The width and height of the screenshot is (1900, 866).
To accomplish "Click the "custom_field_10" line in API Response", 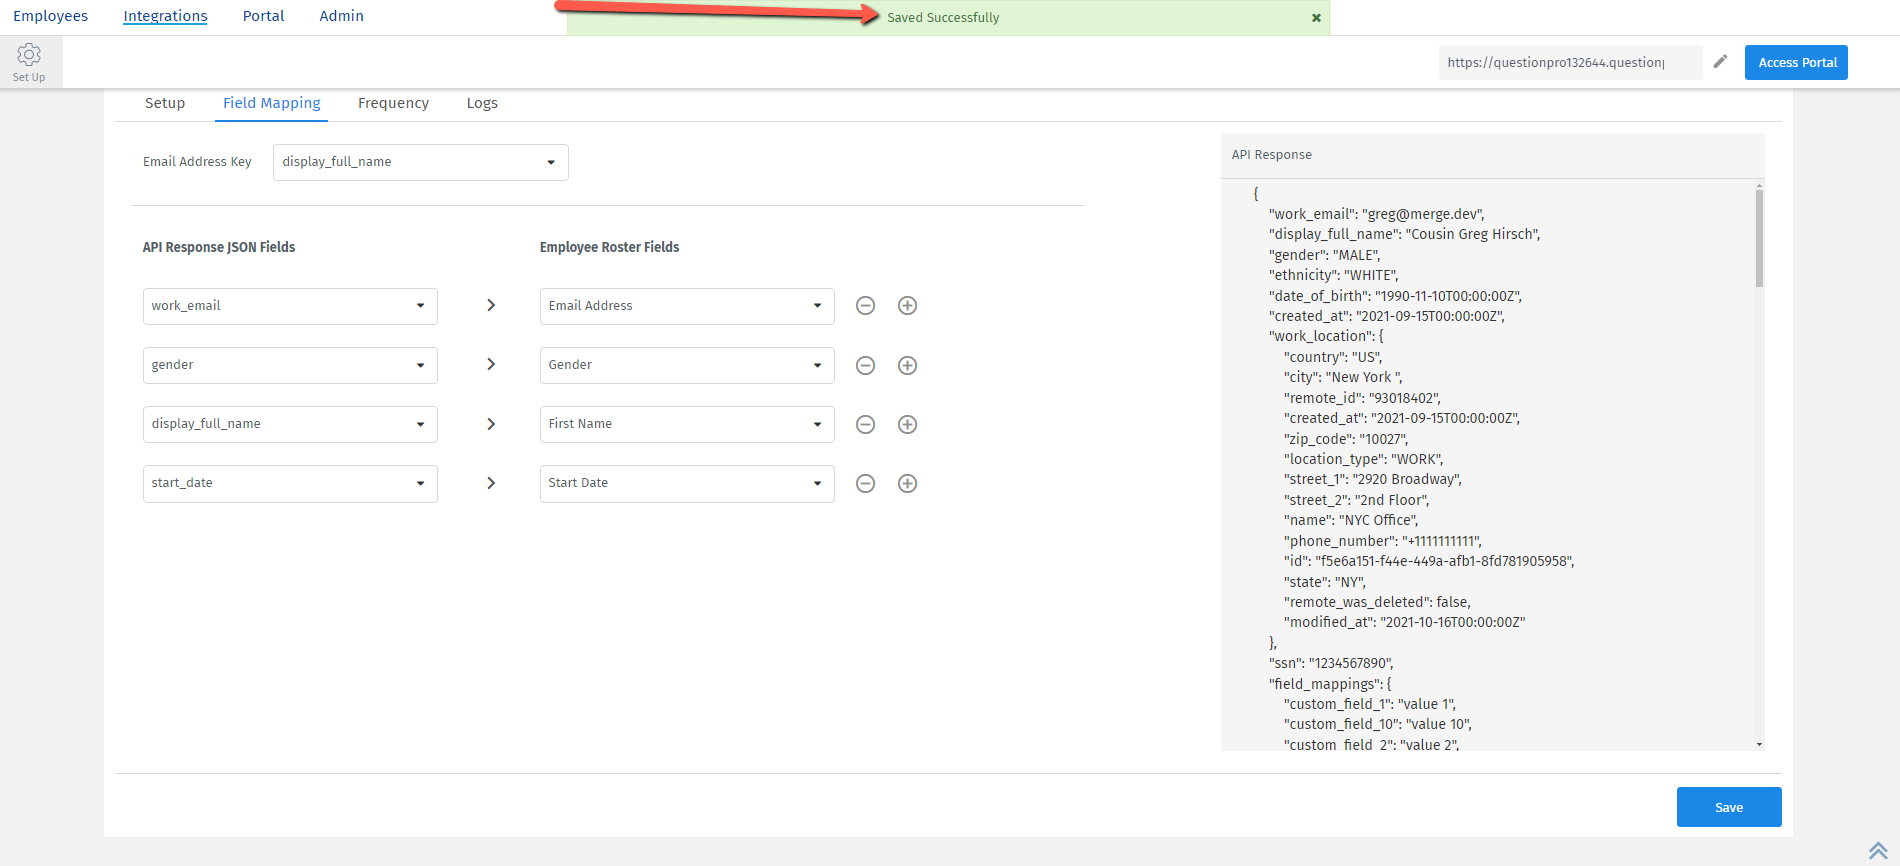I will click(1377, 724).
